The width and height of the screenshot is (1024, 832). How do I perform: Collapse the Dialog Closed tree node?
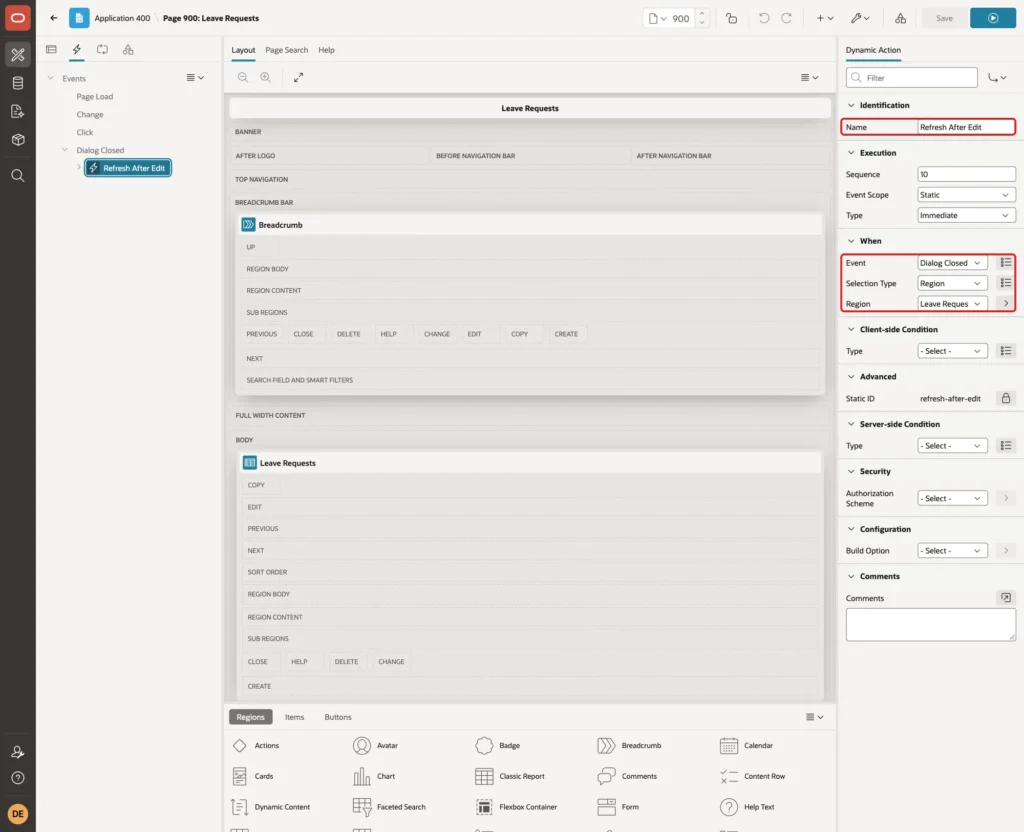[64, 150]
